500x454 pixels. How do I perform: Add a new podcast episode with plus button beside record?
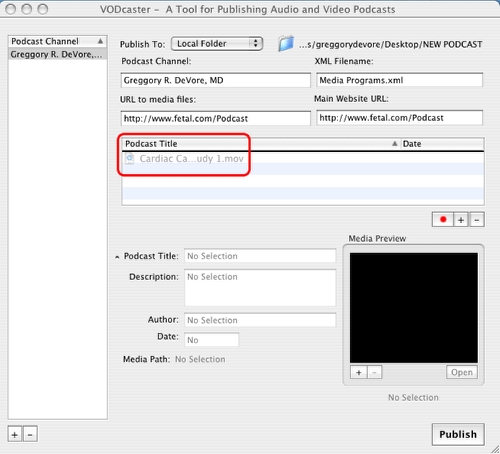click(x=461, y=220)
